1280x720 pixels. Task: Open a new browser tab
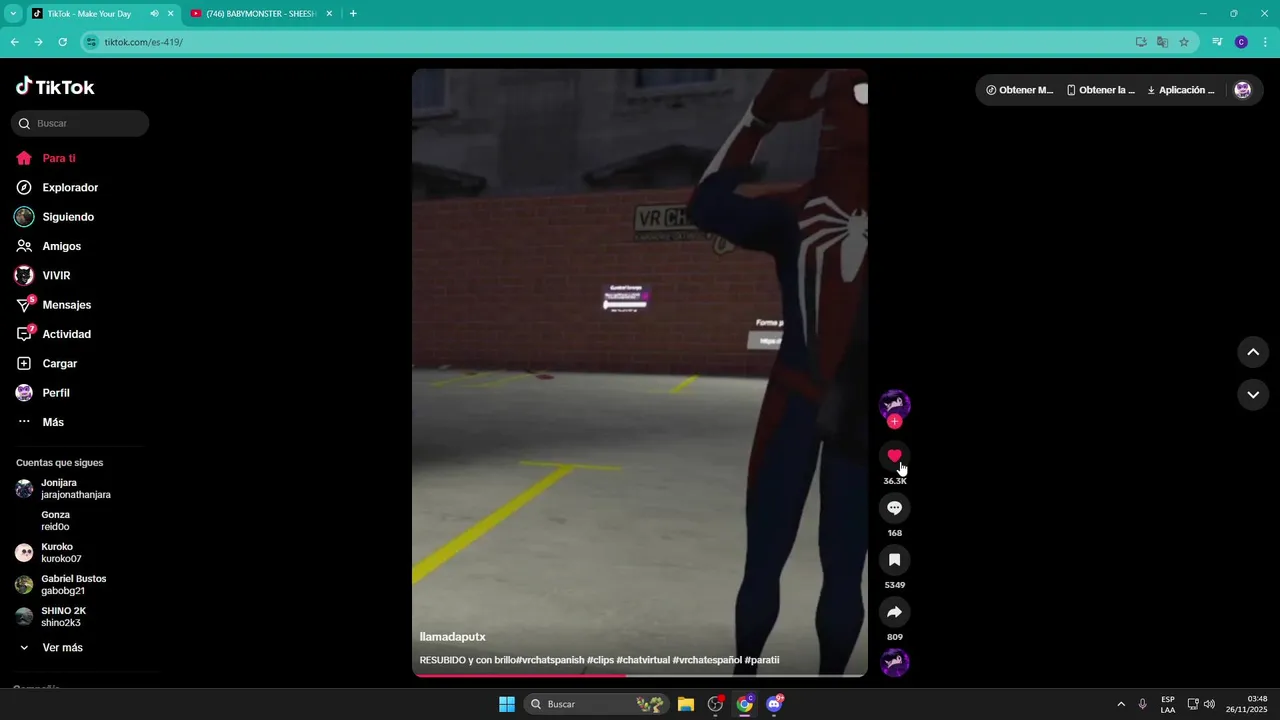(353, 14)
